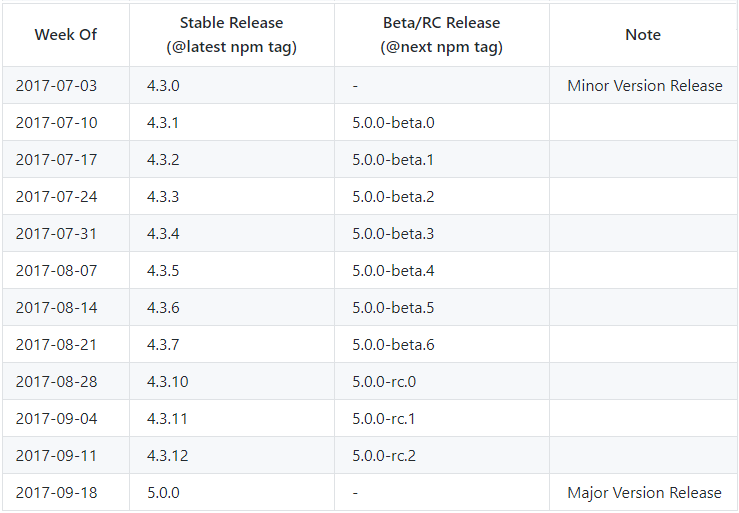This screenshot has width=739, height=513.
Task: Click the 2017-07-03 date cell
Action: pyautogui.click(x=57, y=86)
